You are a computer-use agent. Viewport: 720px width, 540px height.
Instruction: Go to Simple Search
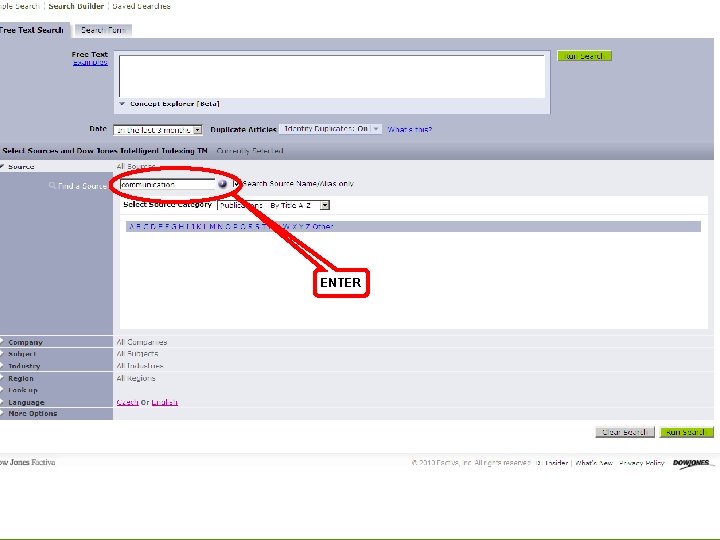point(20,6)
